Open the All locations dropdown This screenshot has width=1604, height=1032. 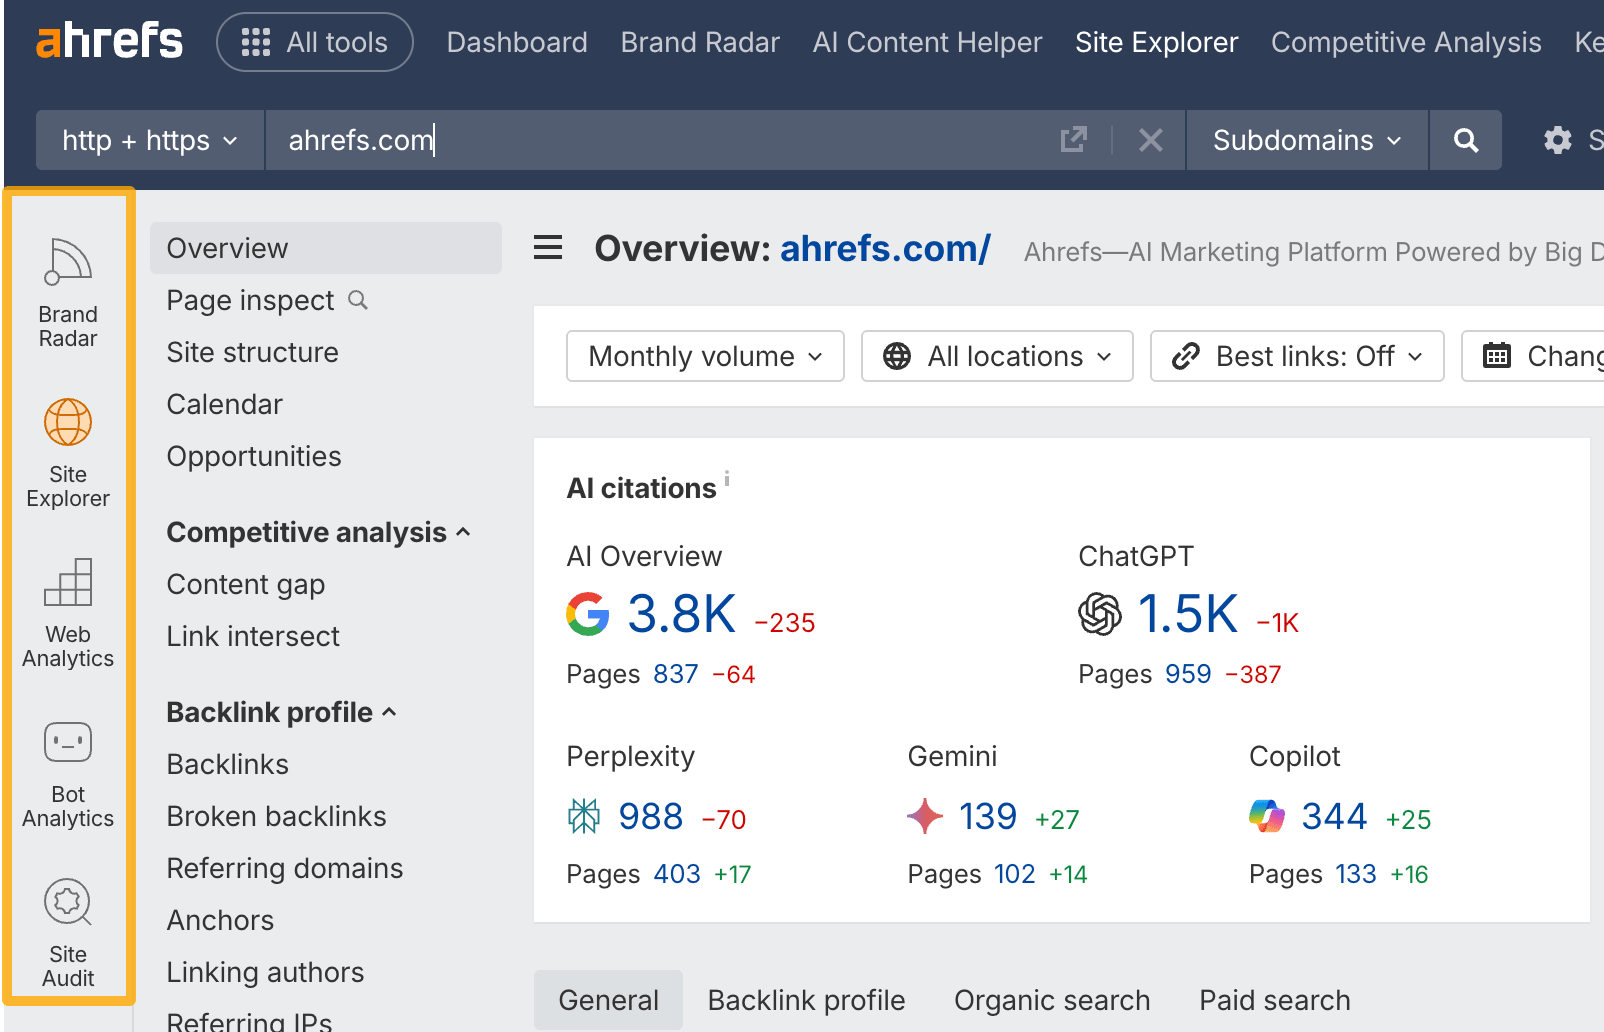(996, 356)
